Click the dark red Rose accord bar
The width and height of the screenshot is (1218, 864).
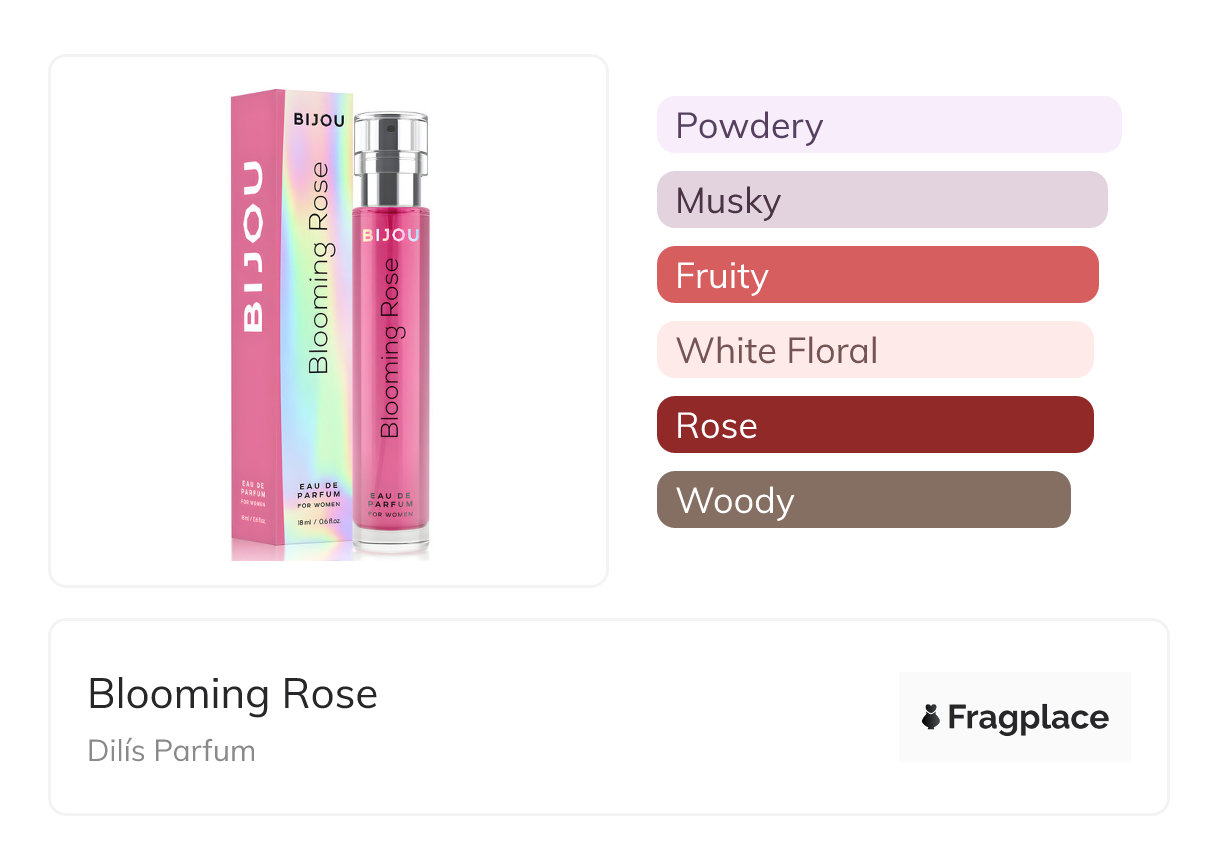click(874, 425)
